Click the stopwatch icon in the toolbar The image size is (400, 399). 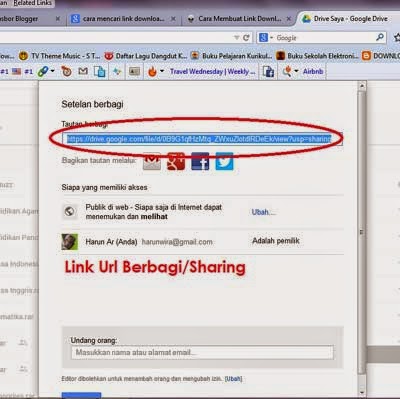66,71
